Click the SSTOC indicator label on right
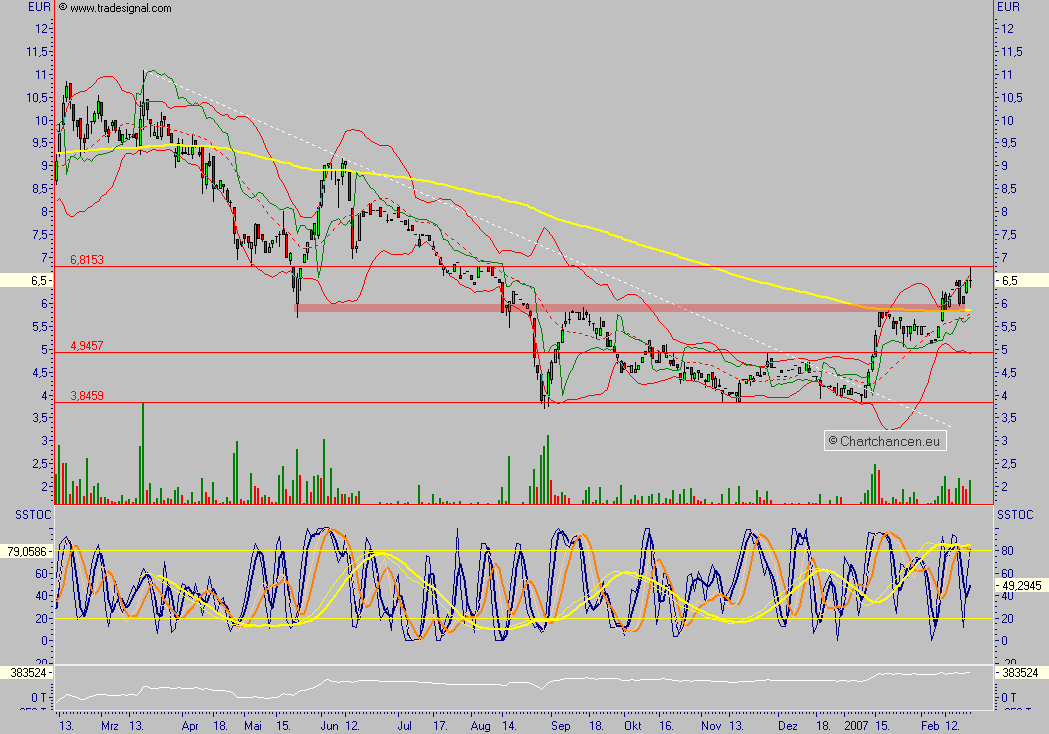 point(1015,515)
